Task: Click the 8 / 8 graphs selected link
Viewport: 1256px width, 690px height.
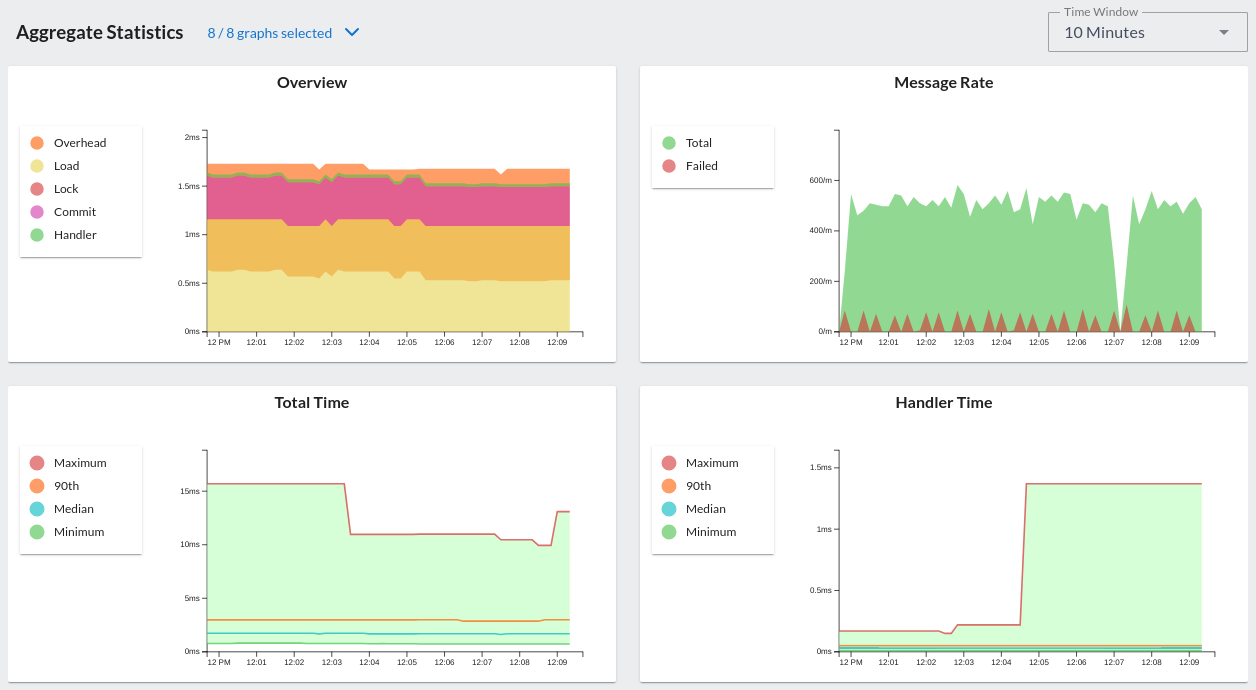Action: click(x=270, y=32)
